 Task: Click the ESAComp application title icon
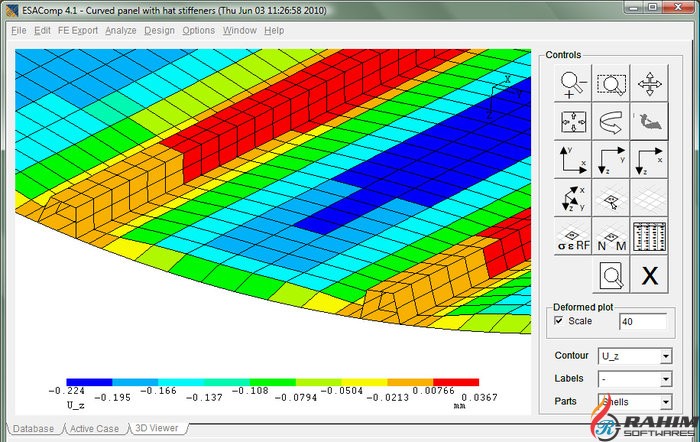(x=12, y=9)
